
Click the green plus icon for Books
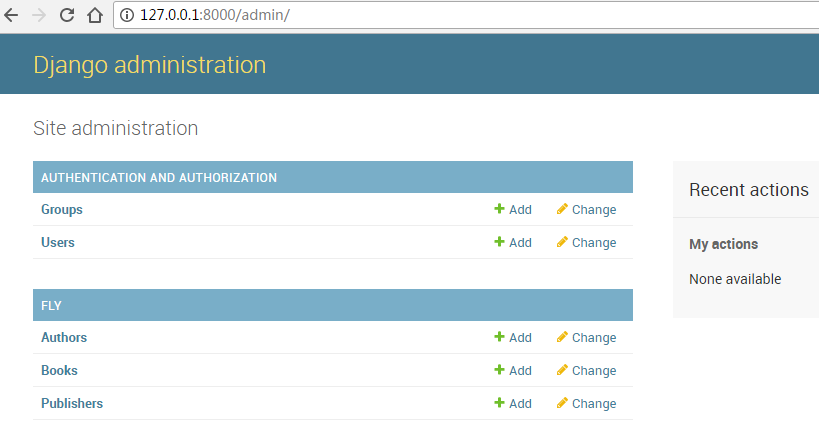point(499,370)
